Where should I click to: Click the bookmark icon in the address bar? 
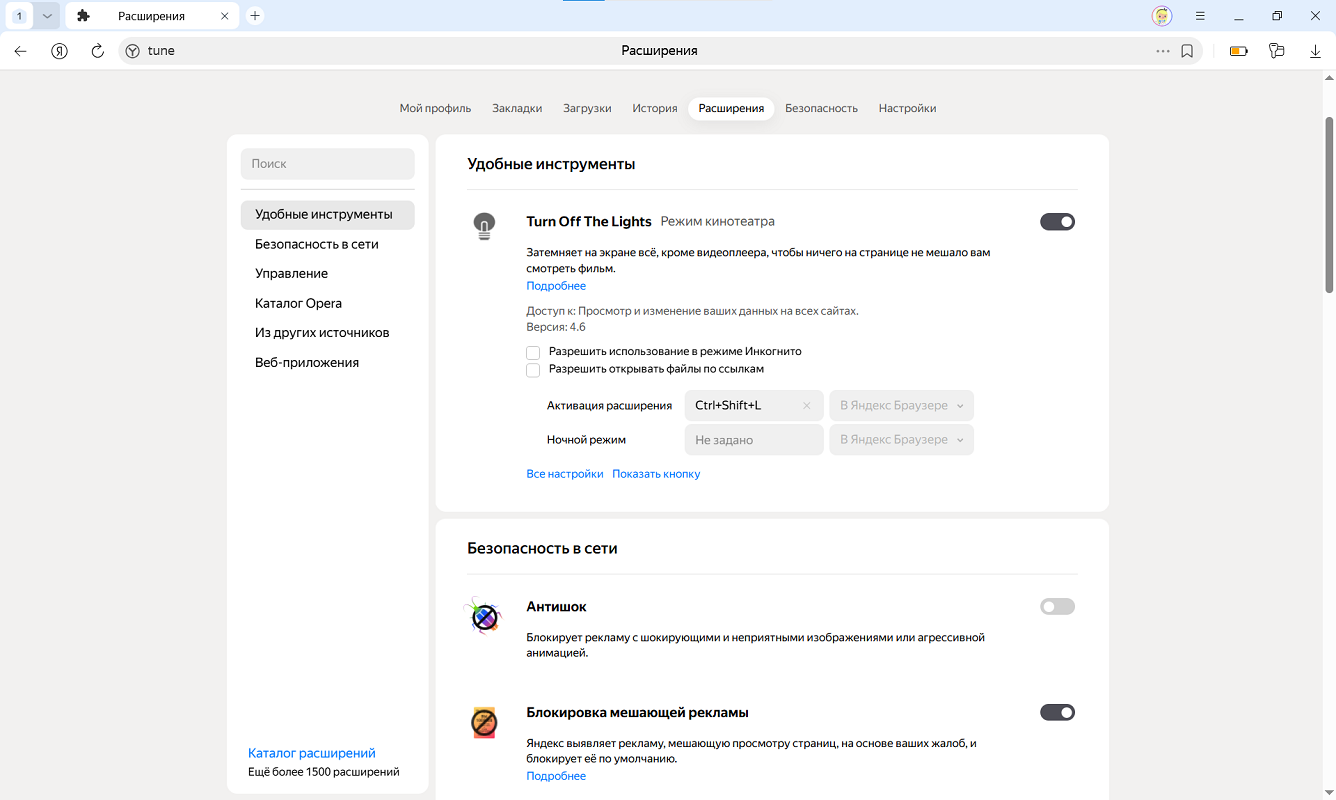(1187, 51)
